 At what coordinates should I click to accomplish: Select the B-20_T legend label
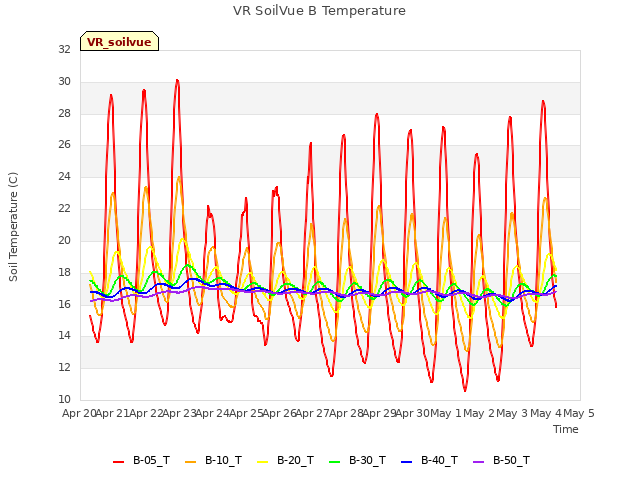click(x=296, y=460)
